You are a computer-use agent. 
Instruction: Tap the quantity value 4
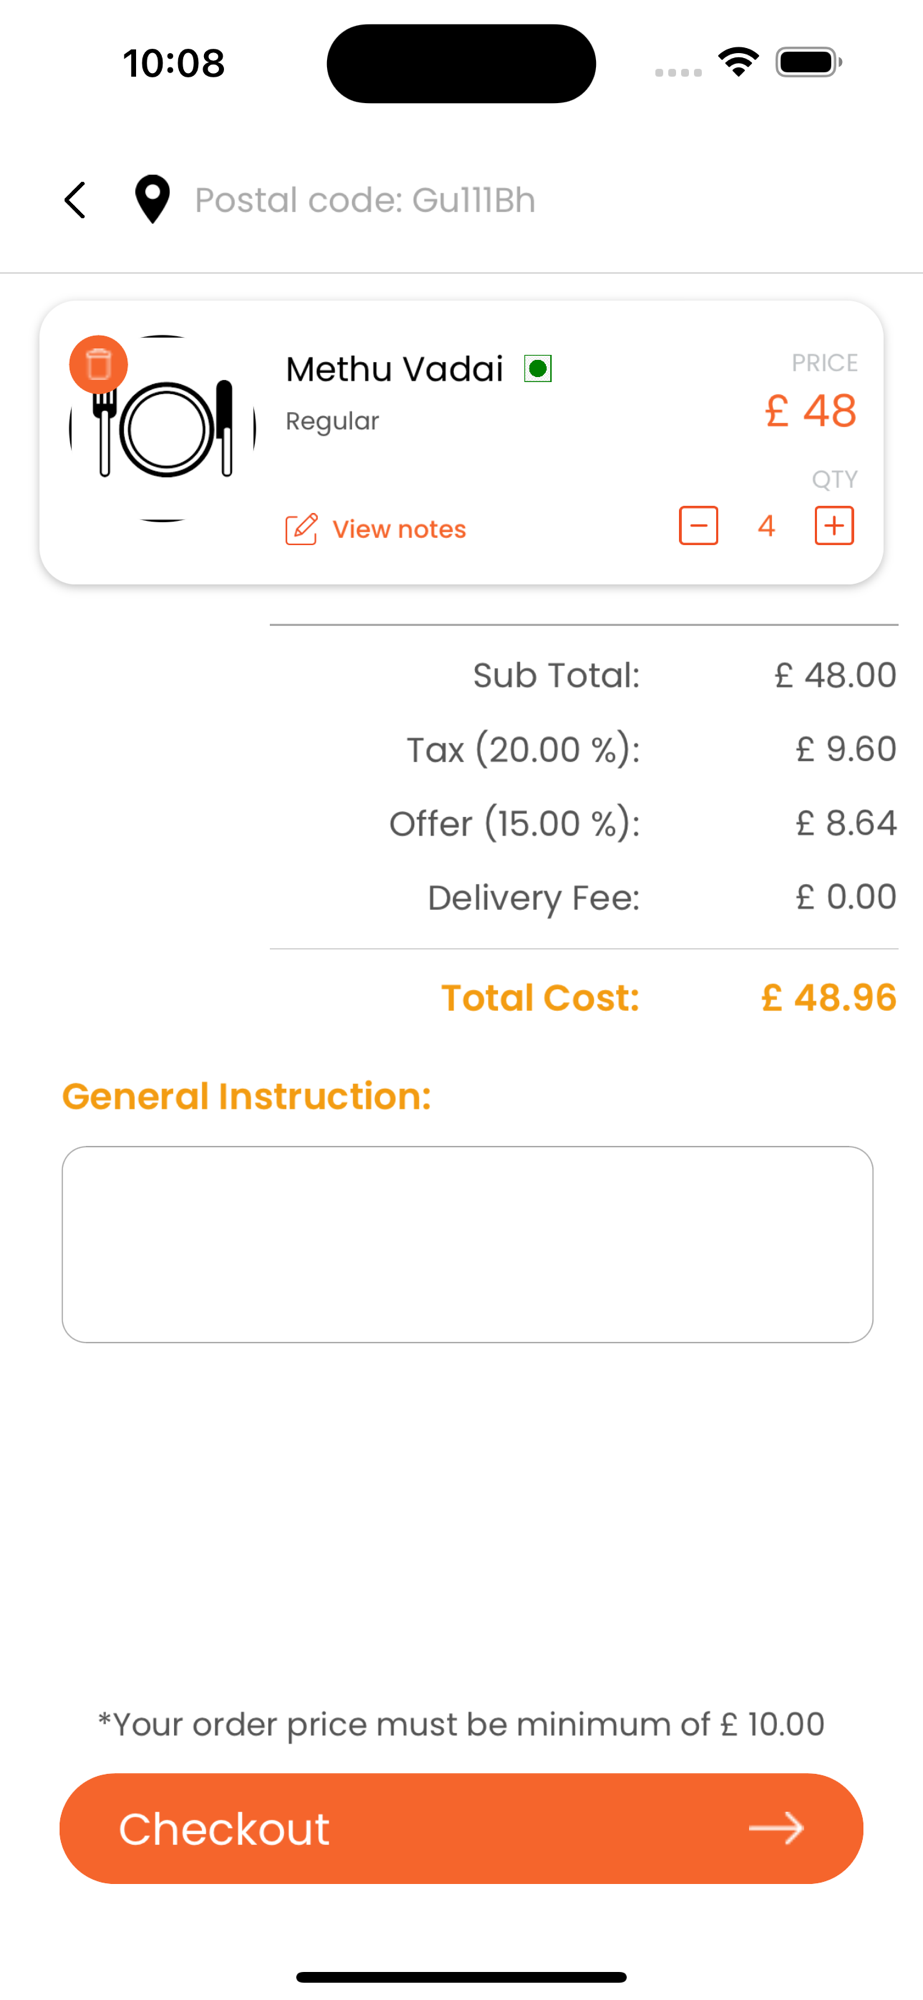point(766,526)
